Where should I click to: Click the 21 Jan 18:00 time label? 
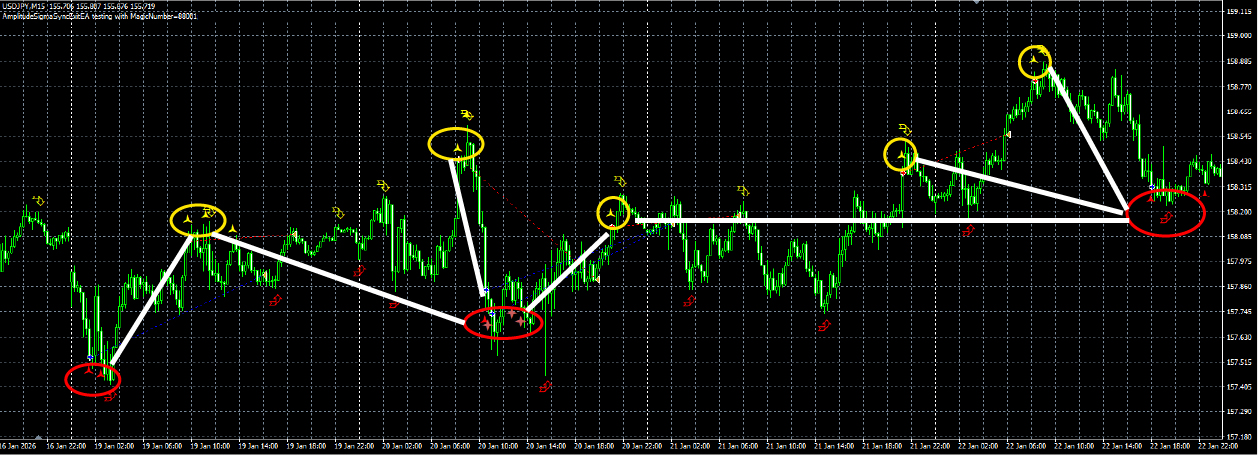(882, 446)
